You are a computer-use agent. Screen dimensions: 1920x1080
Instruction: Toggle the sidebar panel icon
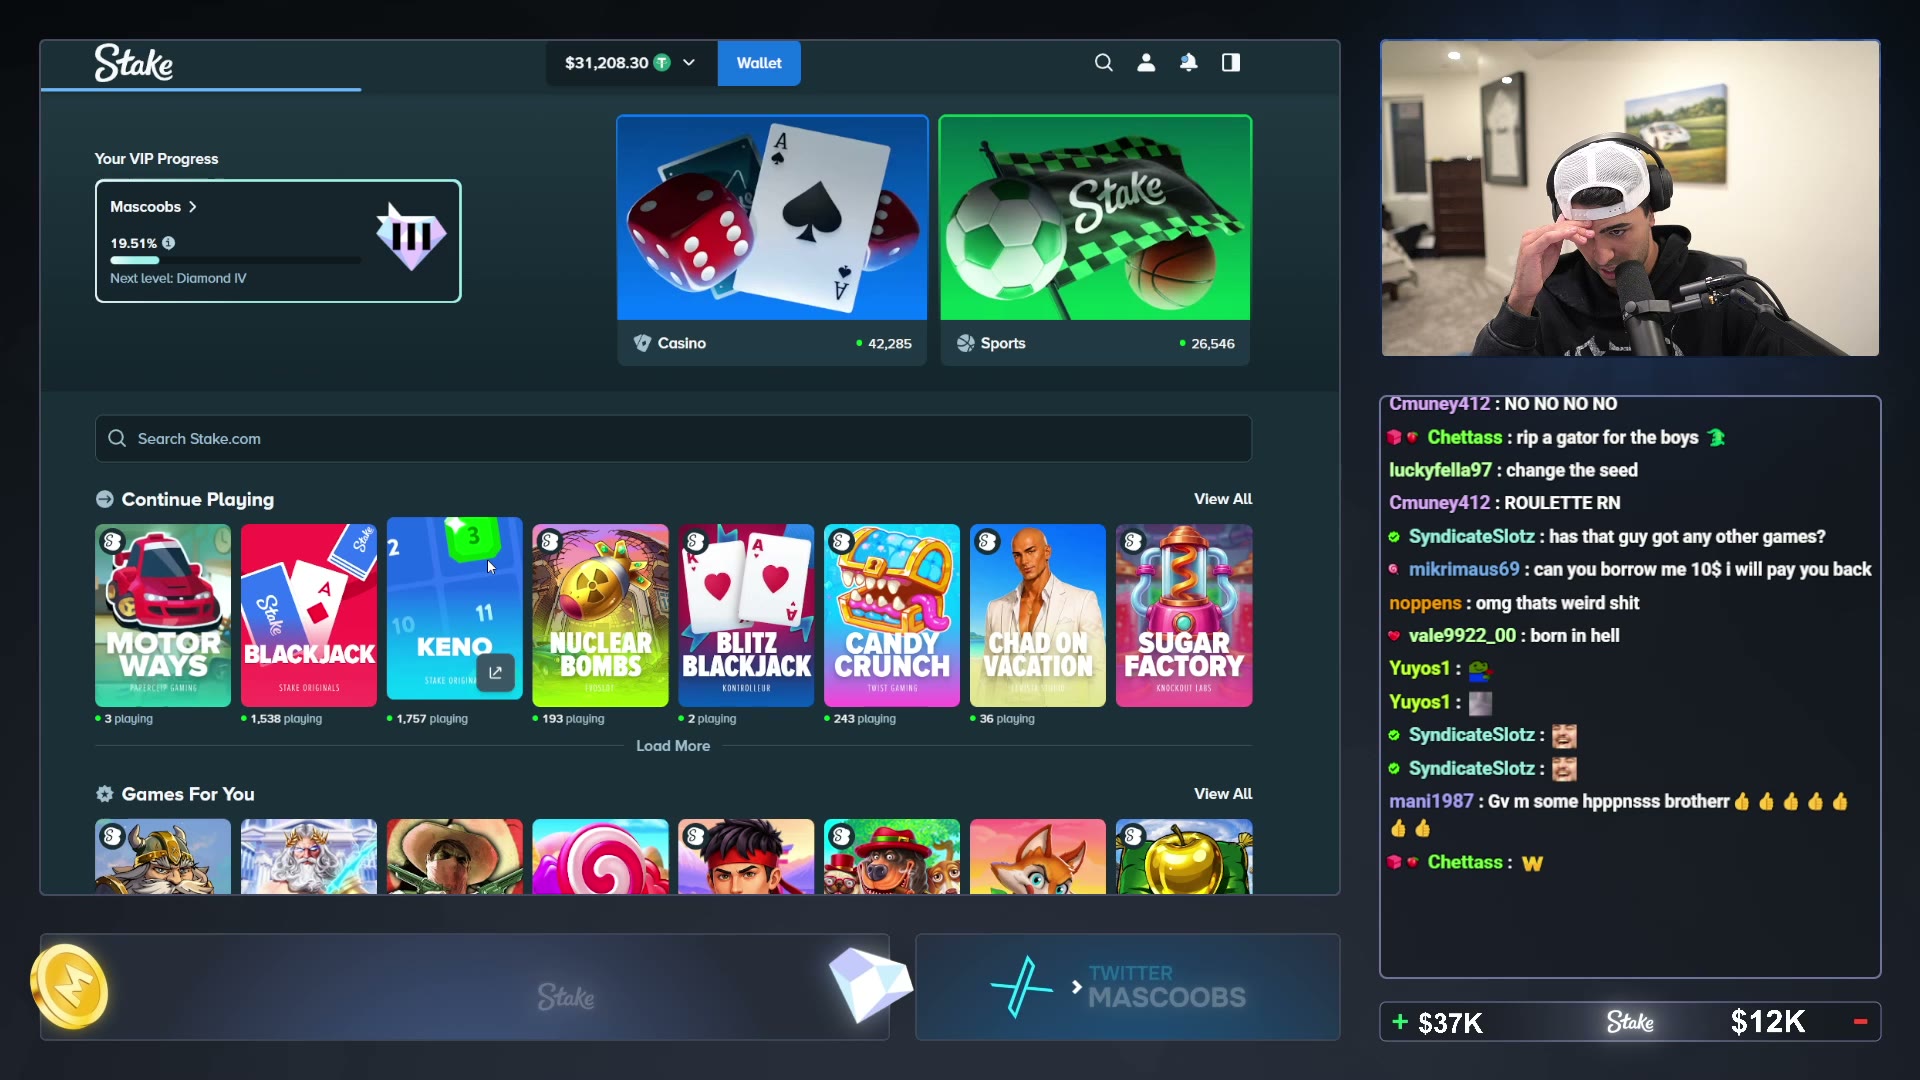point(1231,63)
